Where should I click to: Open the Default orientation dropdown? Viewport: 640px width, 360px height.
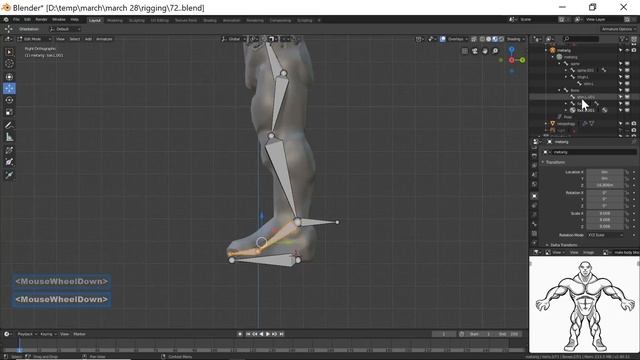(x=64, y=29)
